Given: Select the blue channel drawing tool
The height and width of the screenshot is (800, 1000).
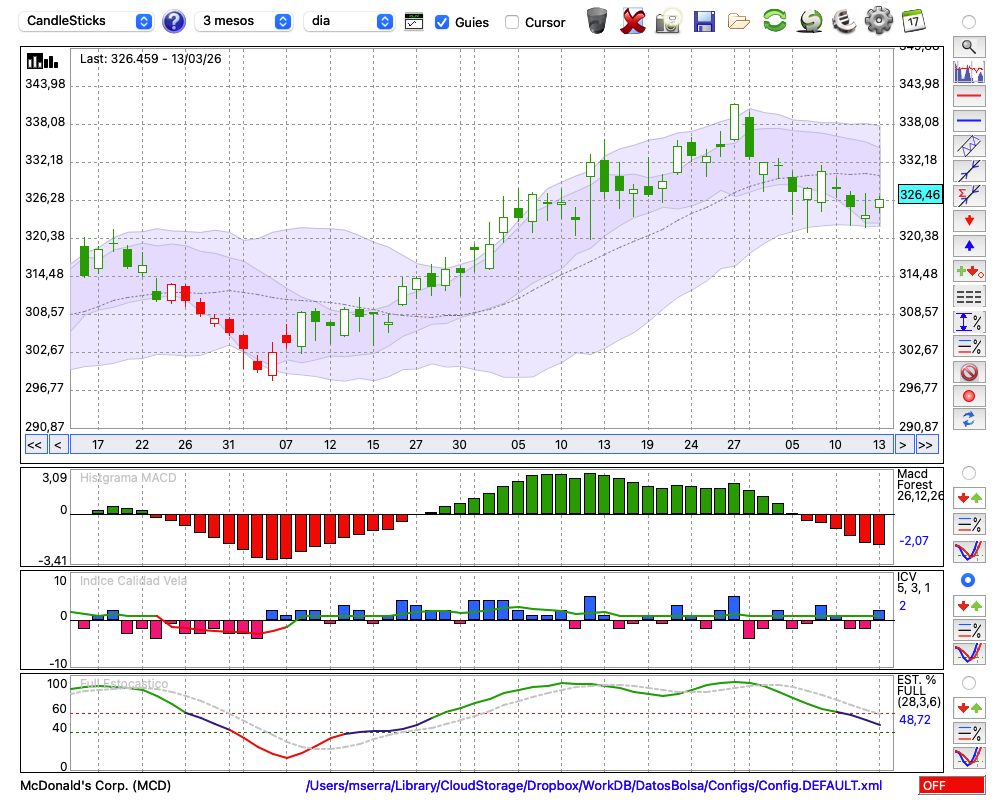Looking at the screenshot, I should (969, 146).
